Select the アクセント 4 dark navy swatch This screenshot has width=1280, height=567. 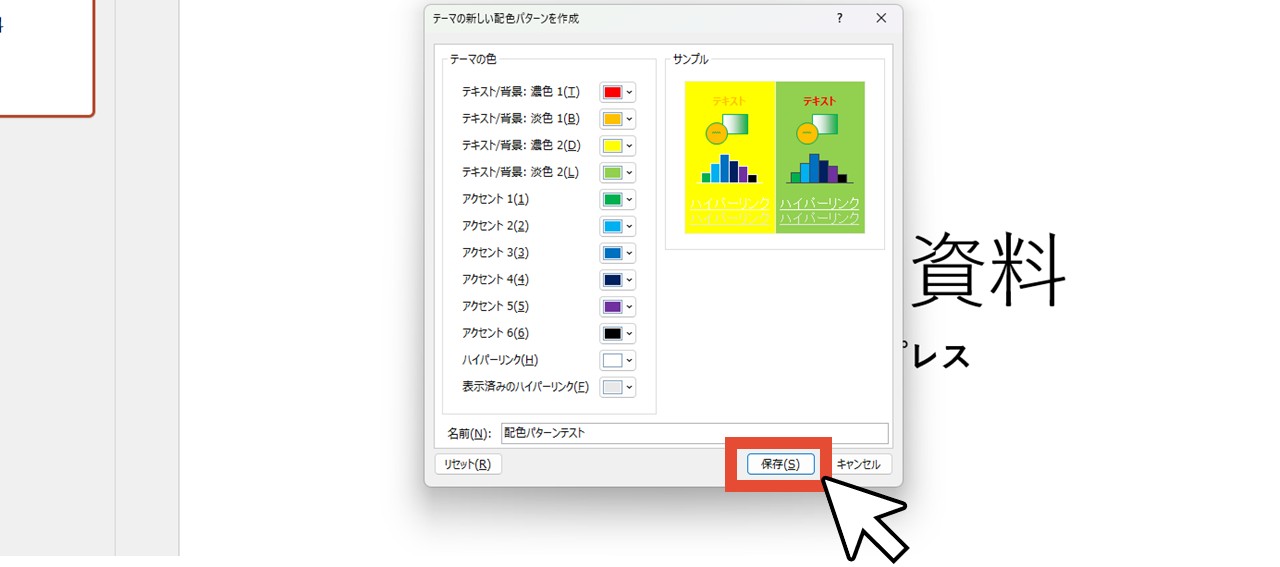click(x=617, y=280)
